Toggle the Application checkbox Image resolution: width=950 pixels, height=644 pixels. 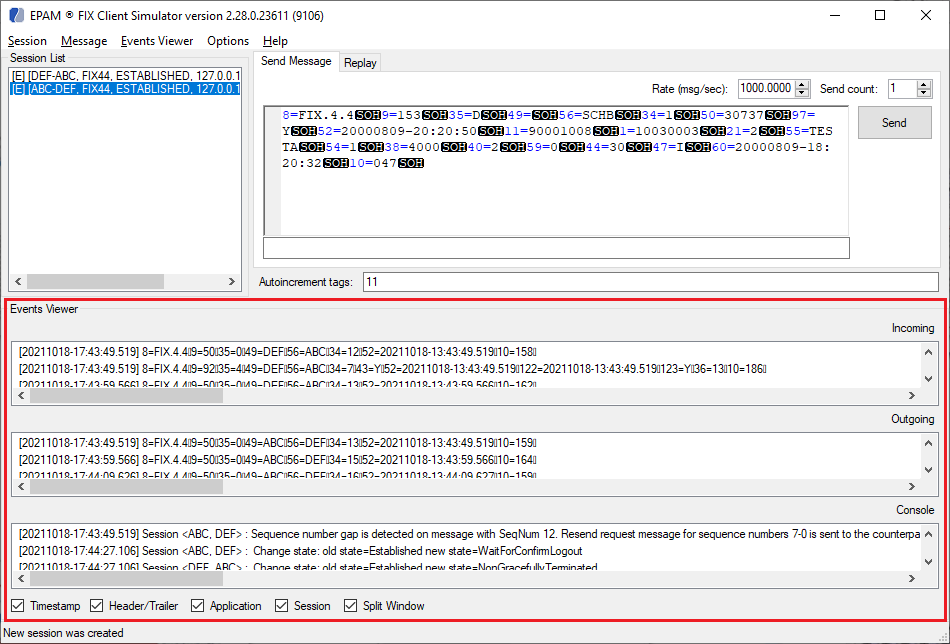pos(198,606)
